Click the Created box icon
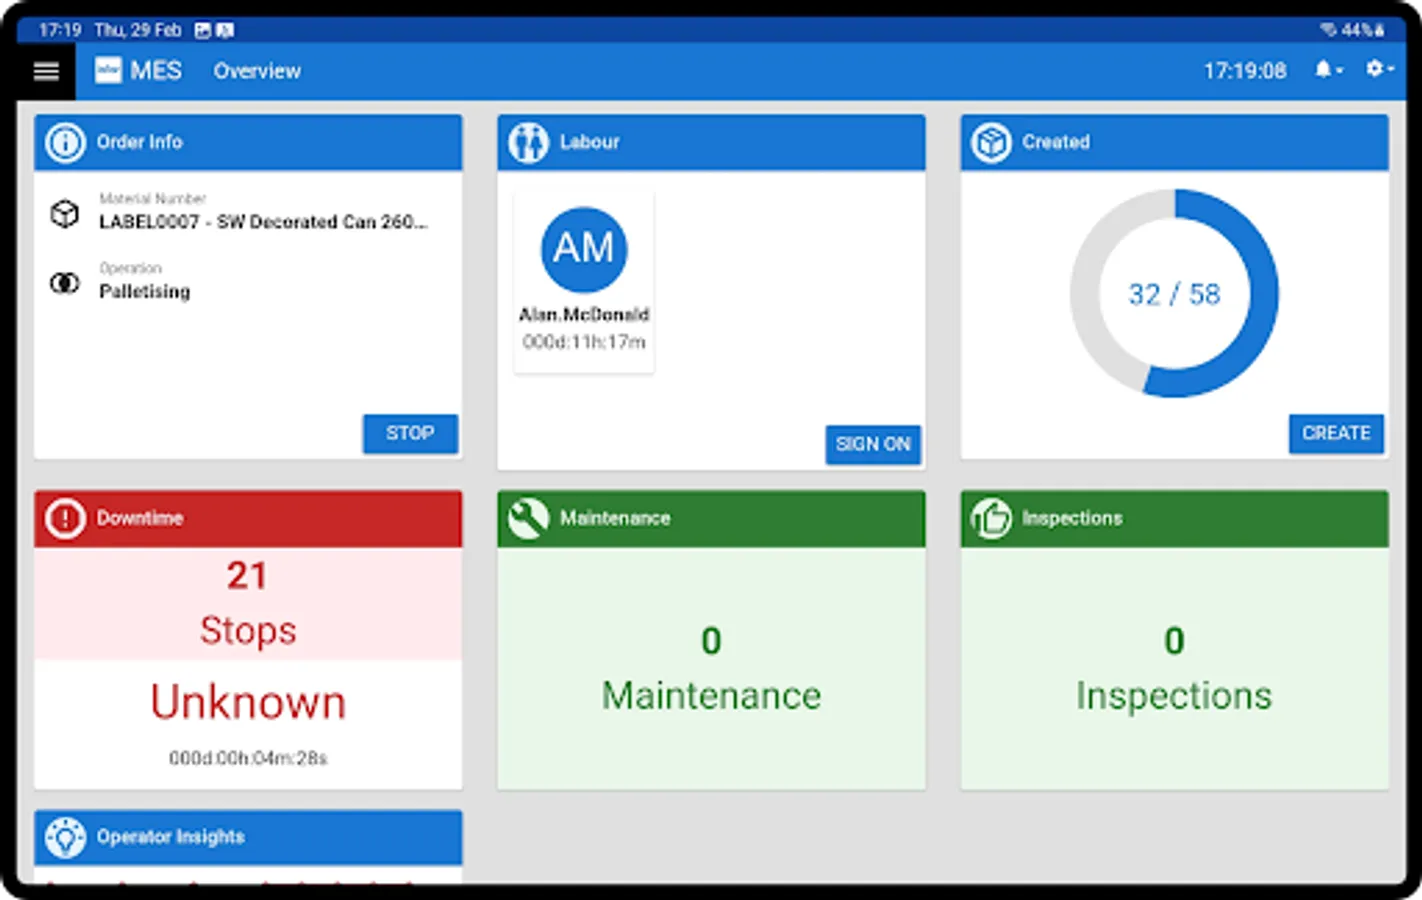 [991, 142]
